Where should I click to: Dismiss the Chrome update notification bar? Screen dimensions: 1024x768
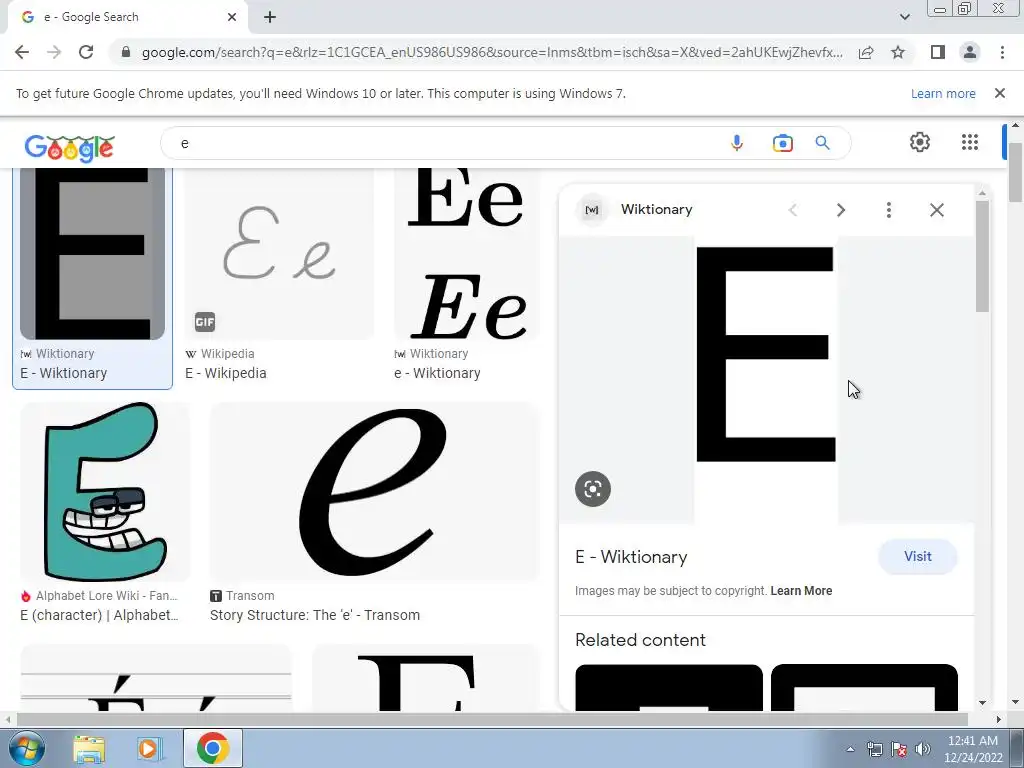pyautogui.click(x=999, y=93)
